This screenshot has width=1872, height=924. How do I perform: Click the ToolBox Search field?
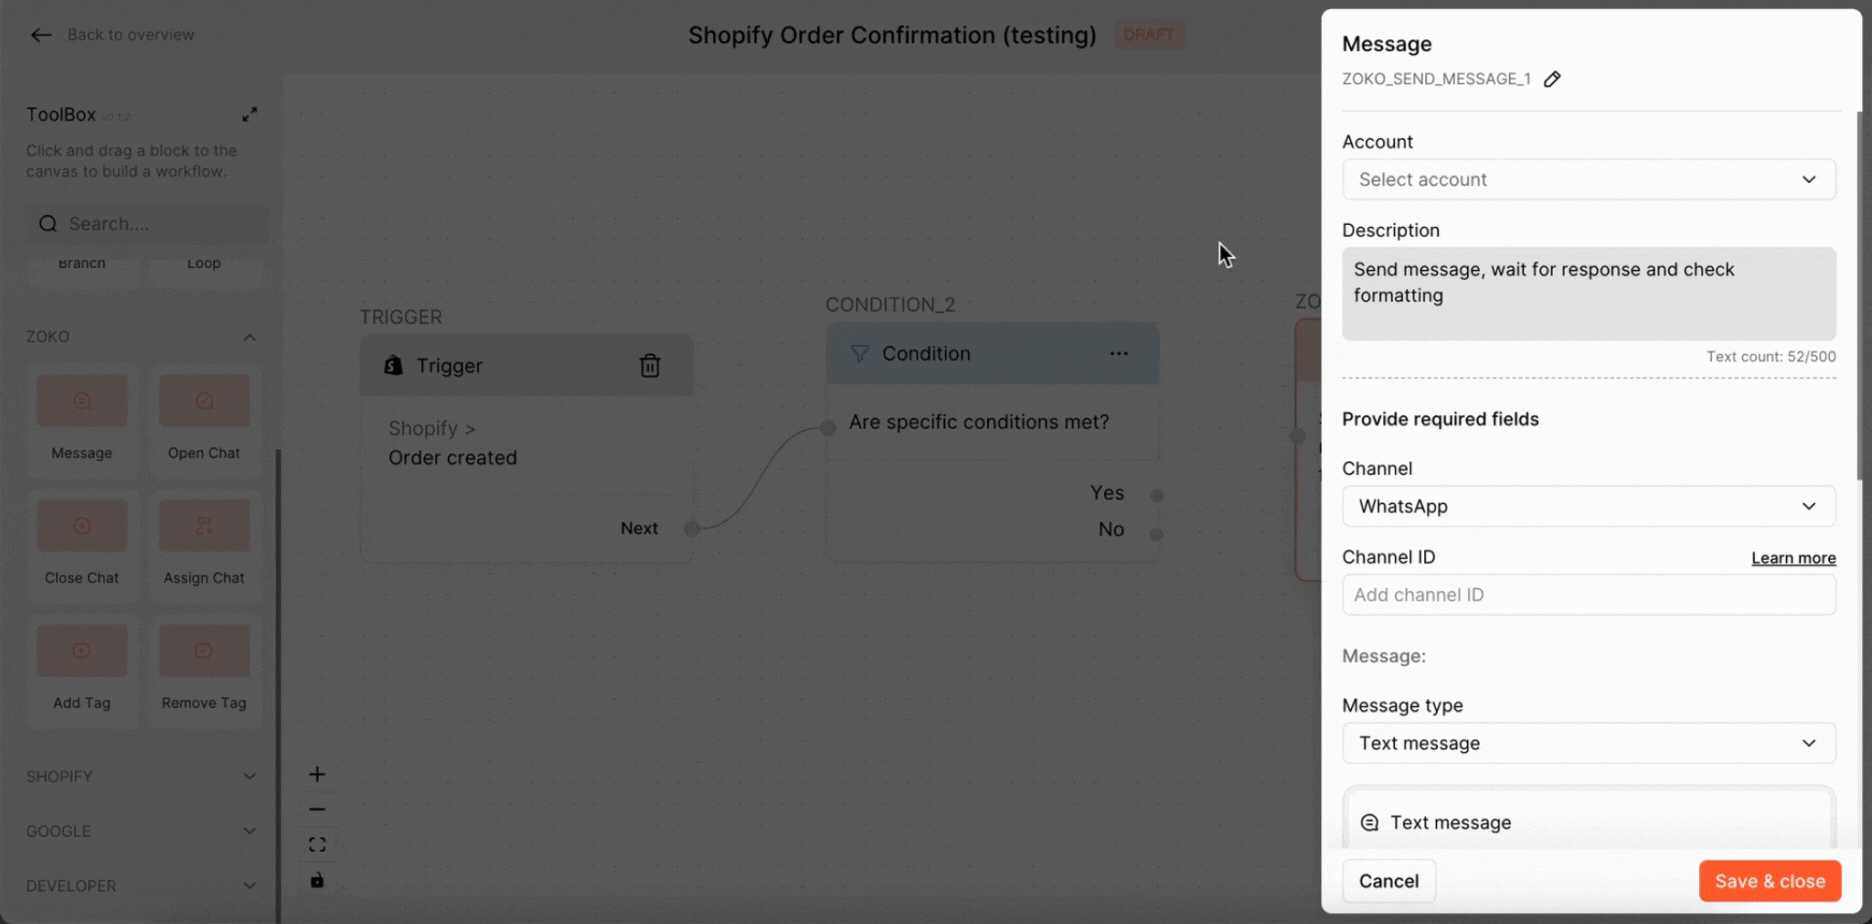click(148, 224)
